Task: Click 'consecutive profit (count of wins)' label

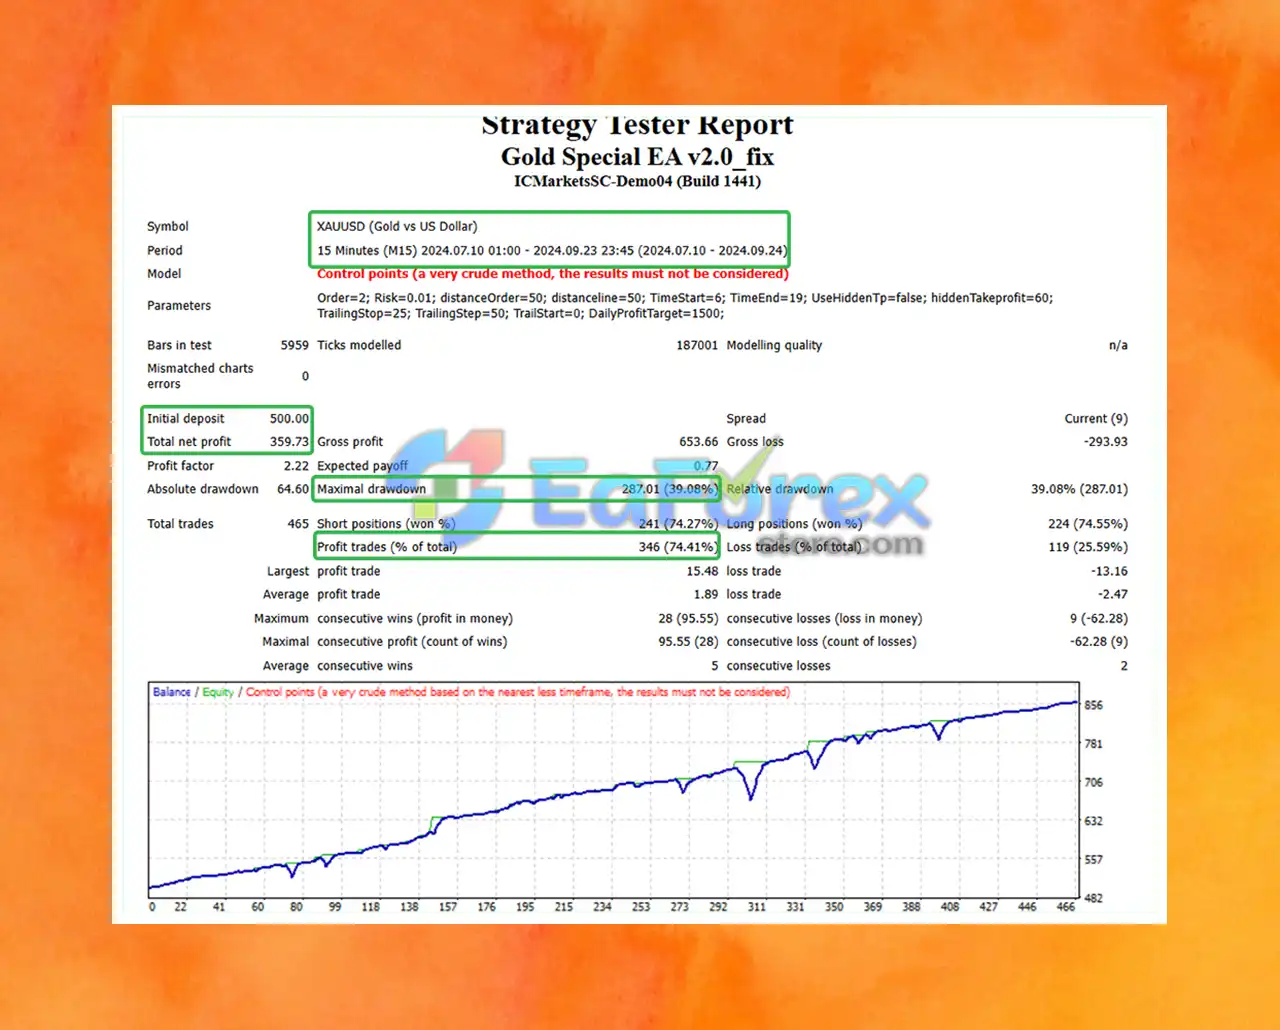Action: click(412, 641)
